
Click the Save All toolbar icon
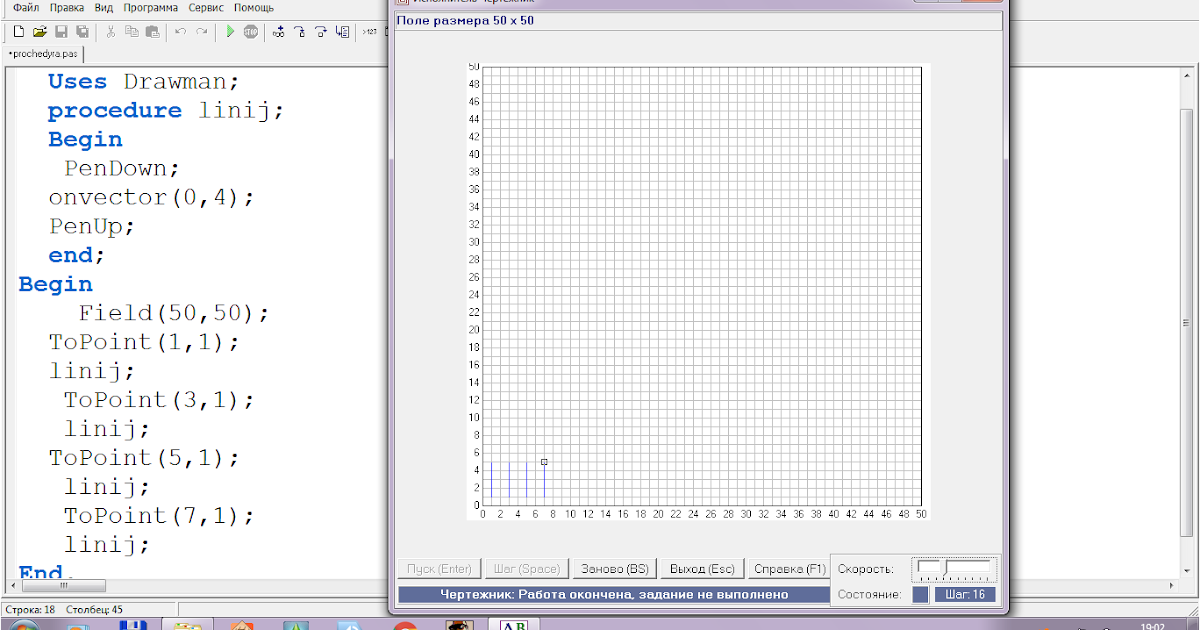pos(82,32)
